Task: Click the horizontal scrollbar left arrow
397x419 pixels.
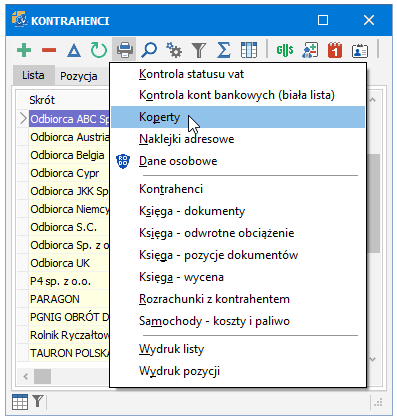Action: 26,377
